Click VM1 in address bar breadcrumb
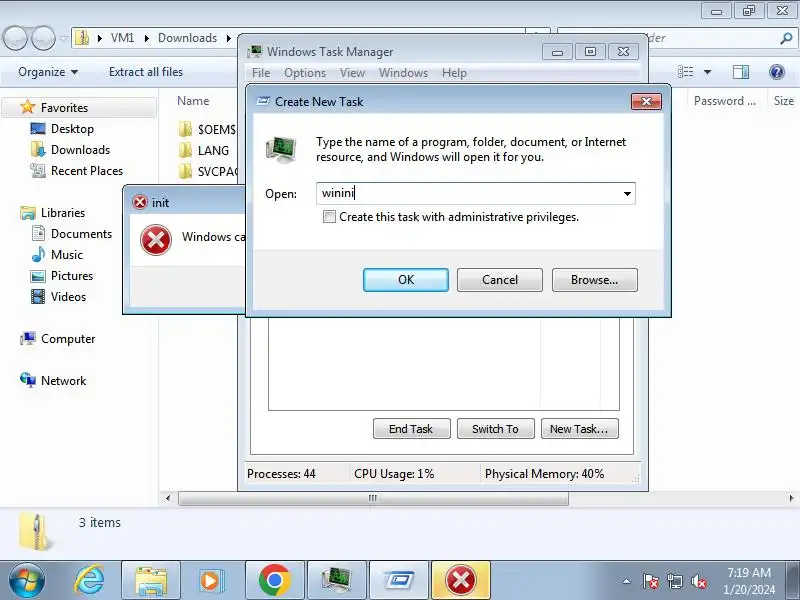This screenshot has width=800, height=600. click(122, 38)
